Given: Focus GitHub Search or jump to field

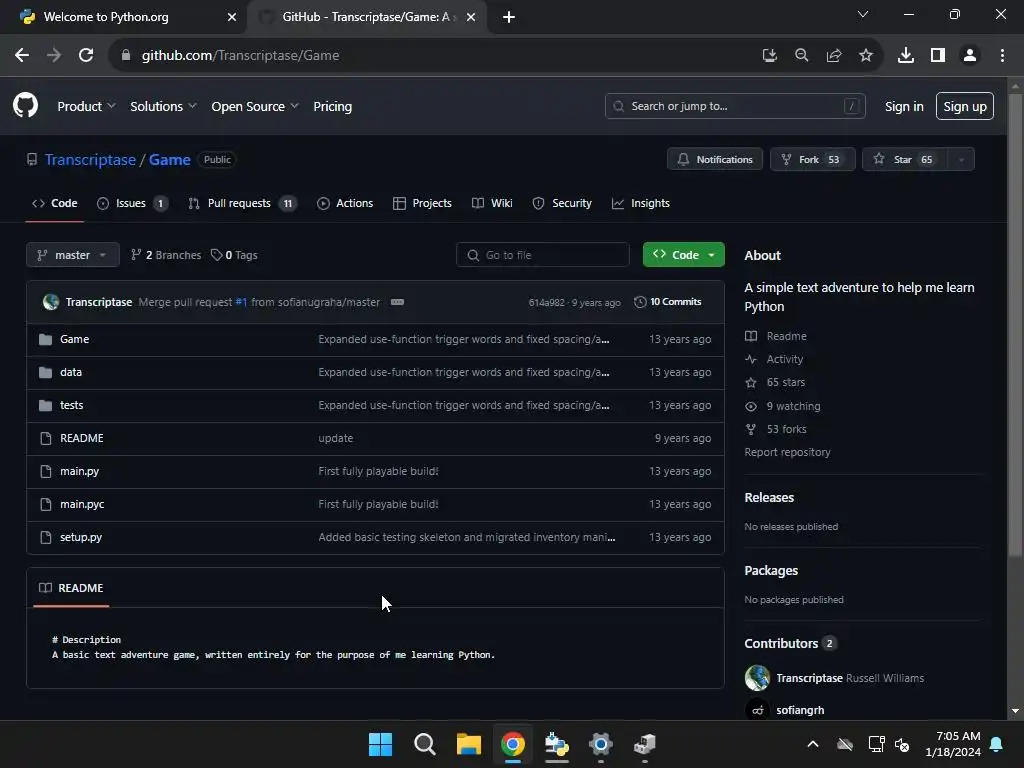Looking at the screenshot, I should tap(735, 106).
